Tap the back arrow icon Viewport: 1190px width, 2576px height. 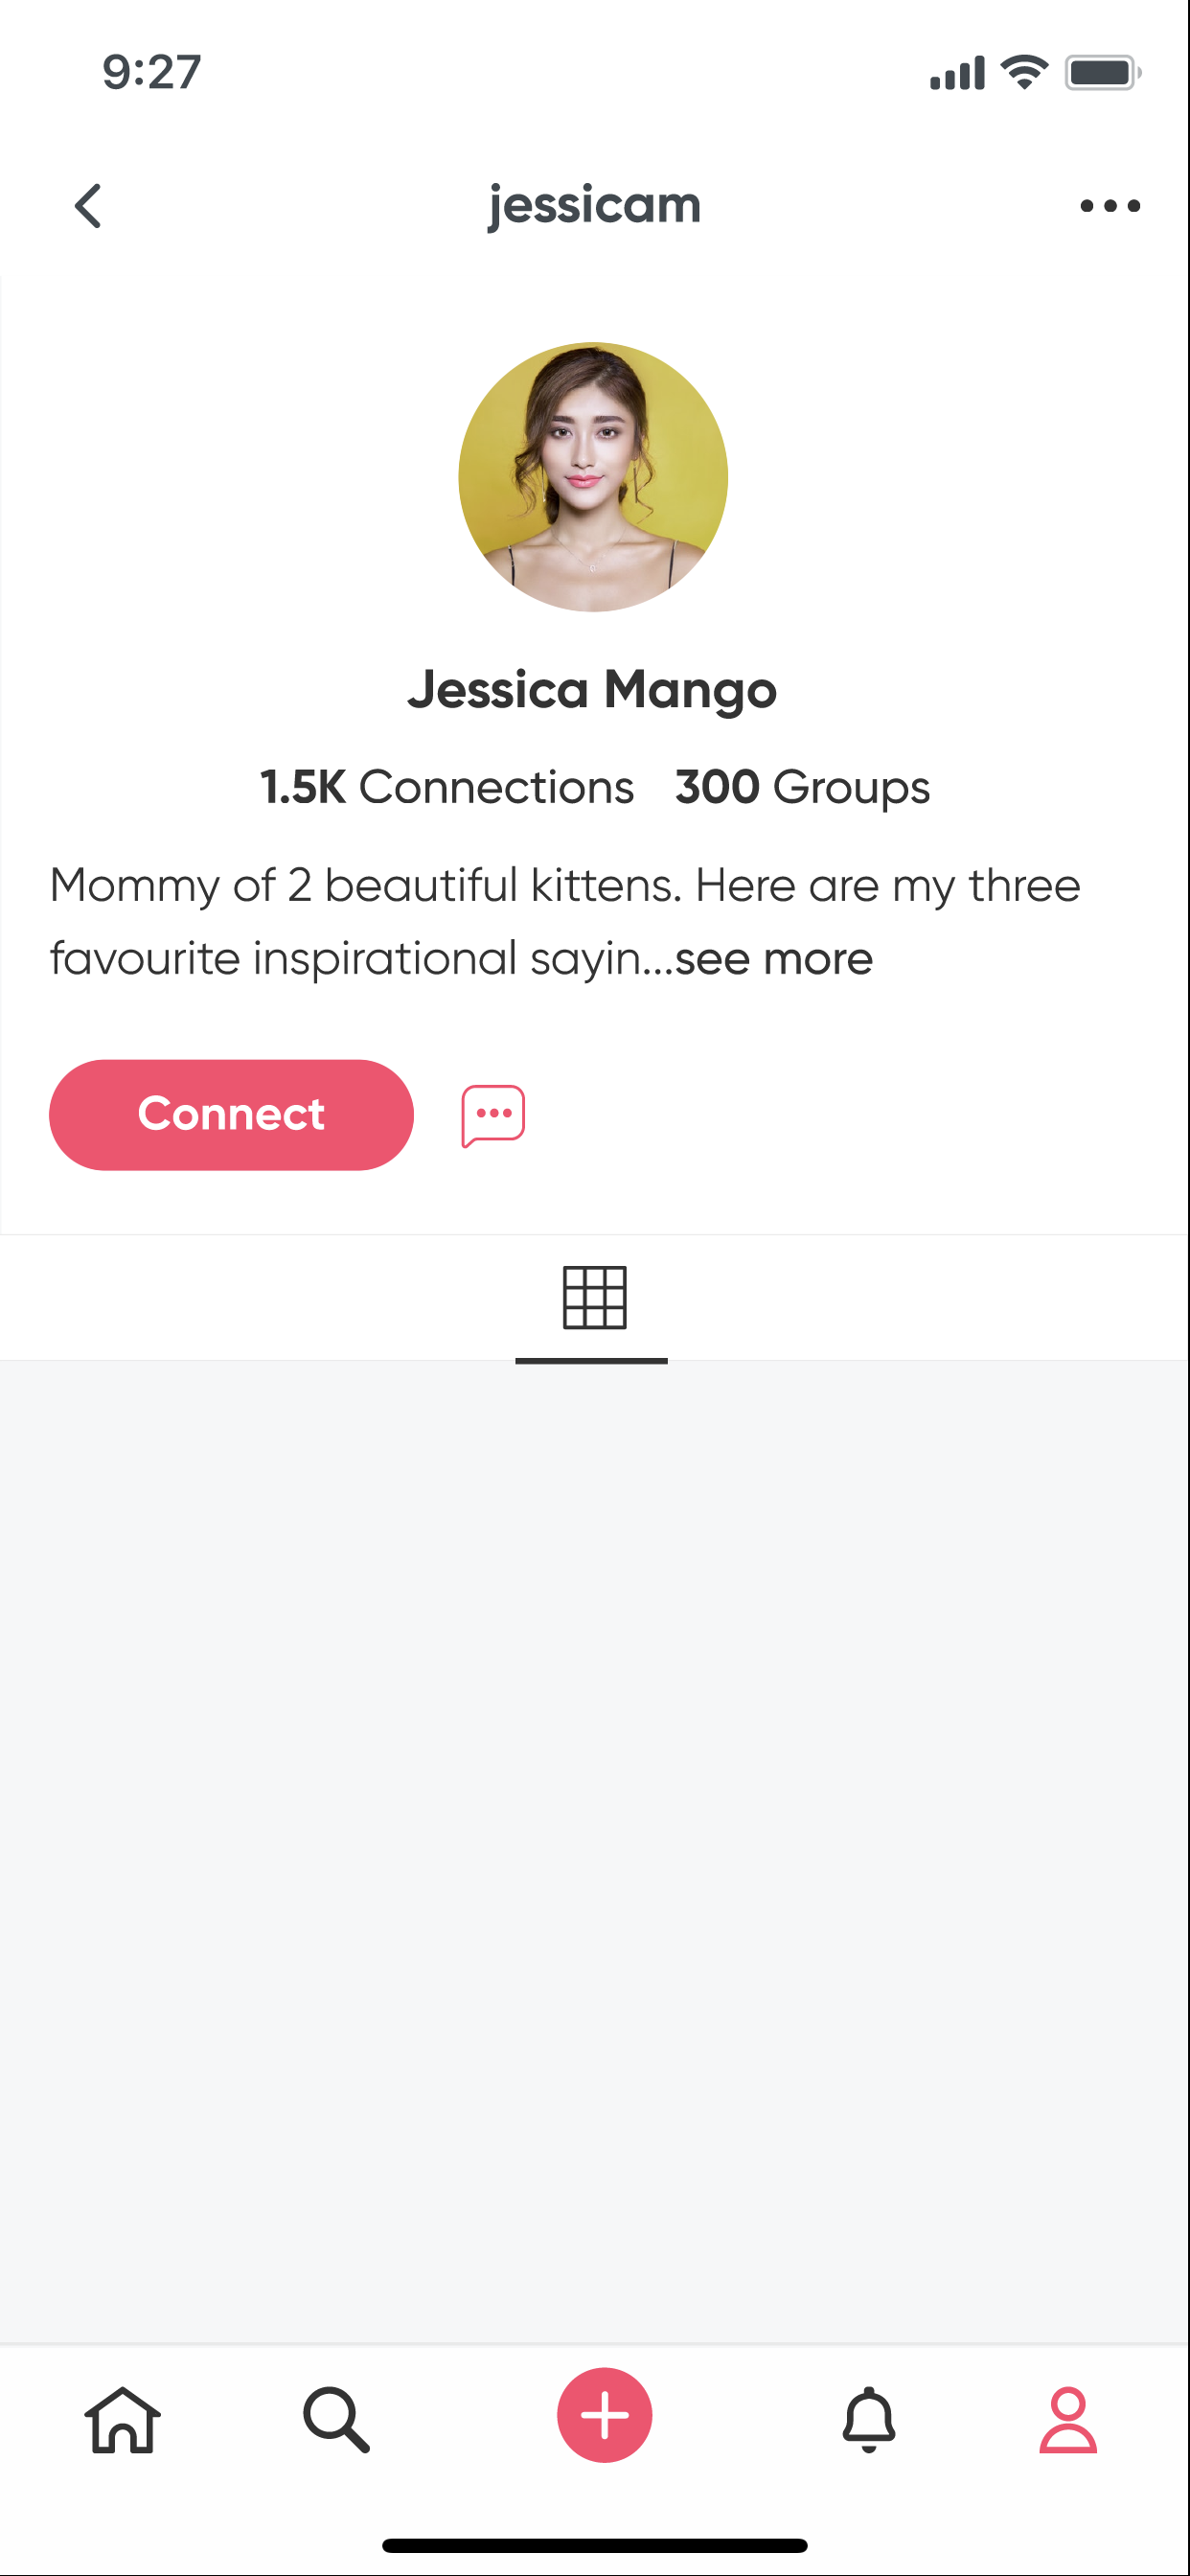pyautogui.click(x=89, y=206)
